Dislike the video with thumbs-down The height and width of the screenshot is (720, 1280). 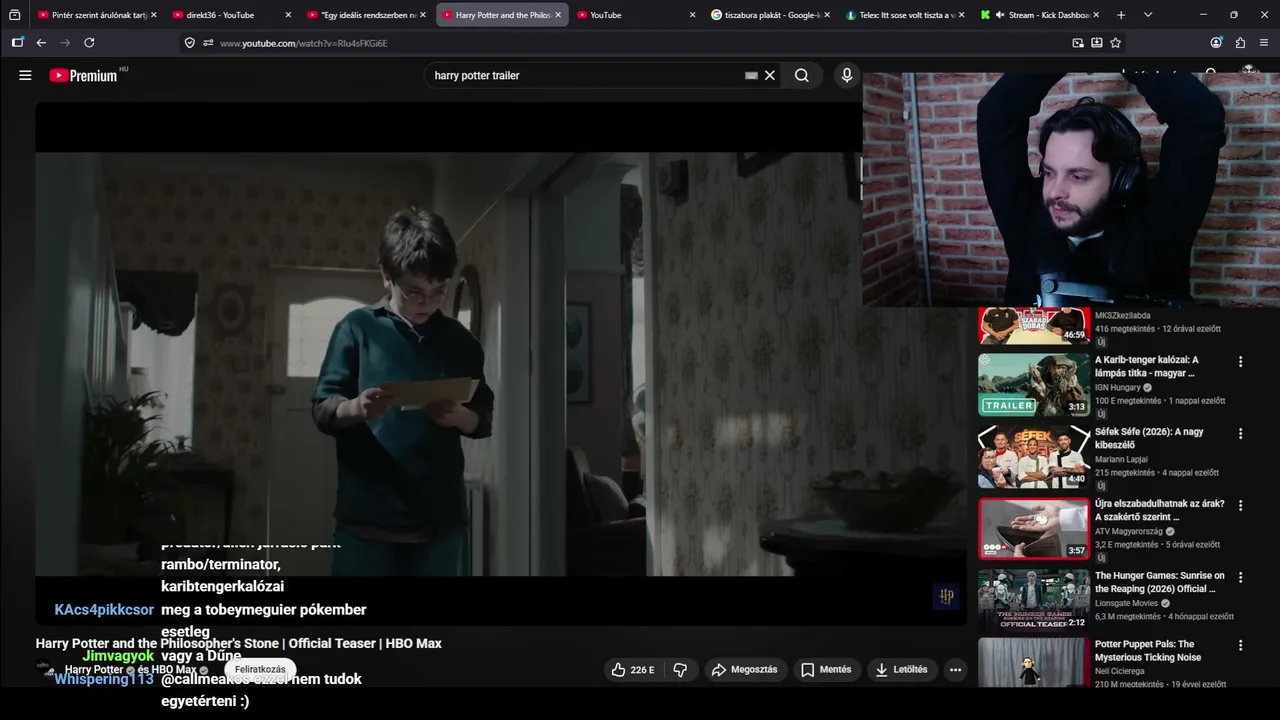[680, 670]
